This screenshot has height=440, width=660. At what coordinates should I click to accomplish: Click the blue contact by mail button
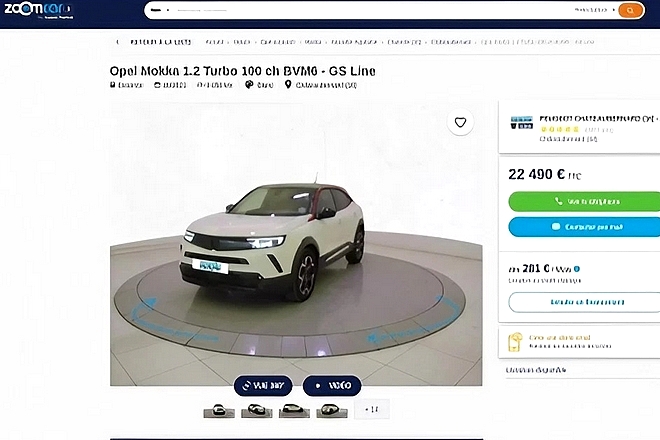tap(584, 227)
